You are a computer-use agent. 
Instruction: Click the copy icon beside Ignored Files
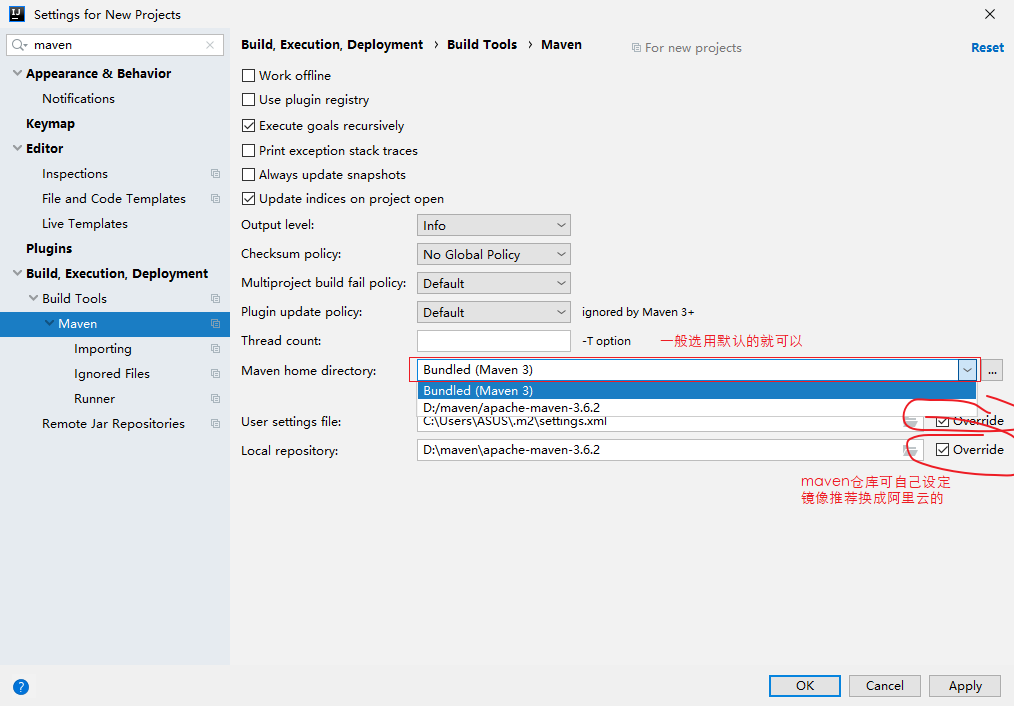[x=215, y=373]
